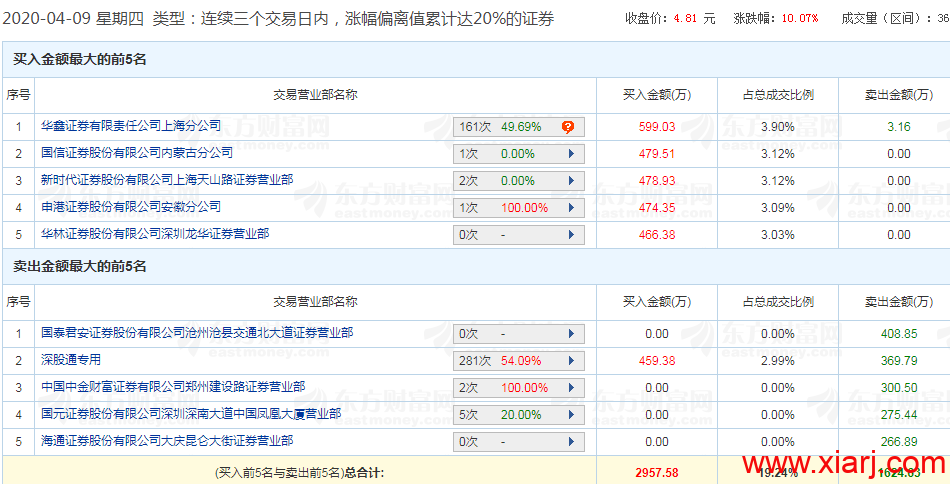
Task: Select percentage 2.99% in 深股通 row
Action: pos(778,361)
